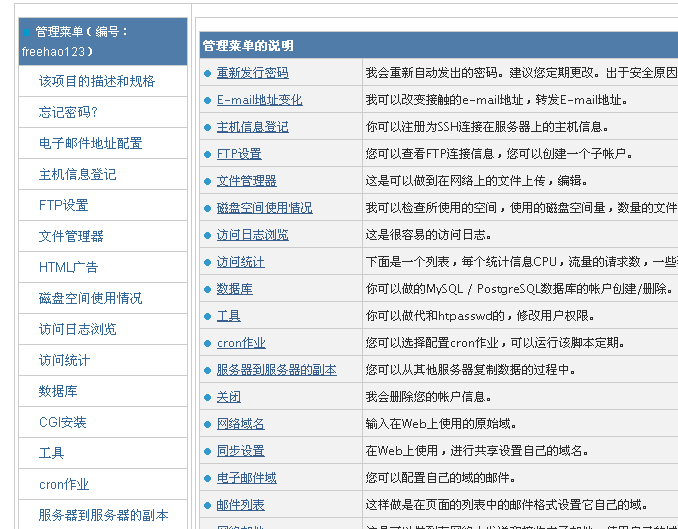Open 电子邮件地址配置 from the sidebar
The image size is (678, 529).
[x=90, y=143]
